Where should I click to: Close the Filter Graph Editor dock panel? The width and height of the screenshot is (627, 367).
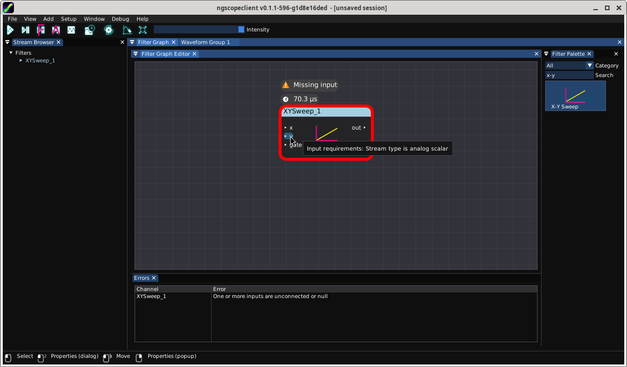click(x=537, y=54)
